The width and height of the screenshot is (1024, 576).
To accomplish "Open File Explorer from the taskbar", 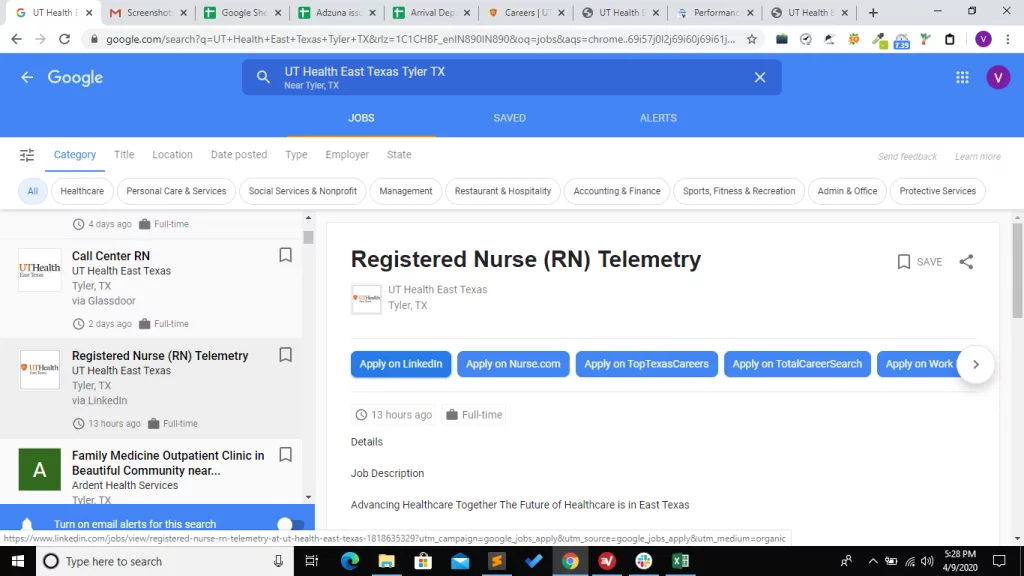I will point(387,561).
